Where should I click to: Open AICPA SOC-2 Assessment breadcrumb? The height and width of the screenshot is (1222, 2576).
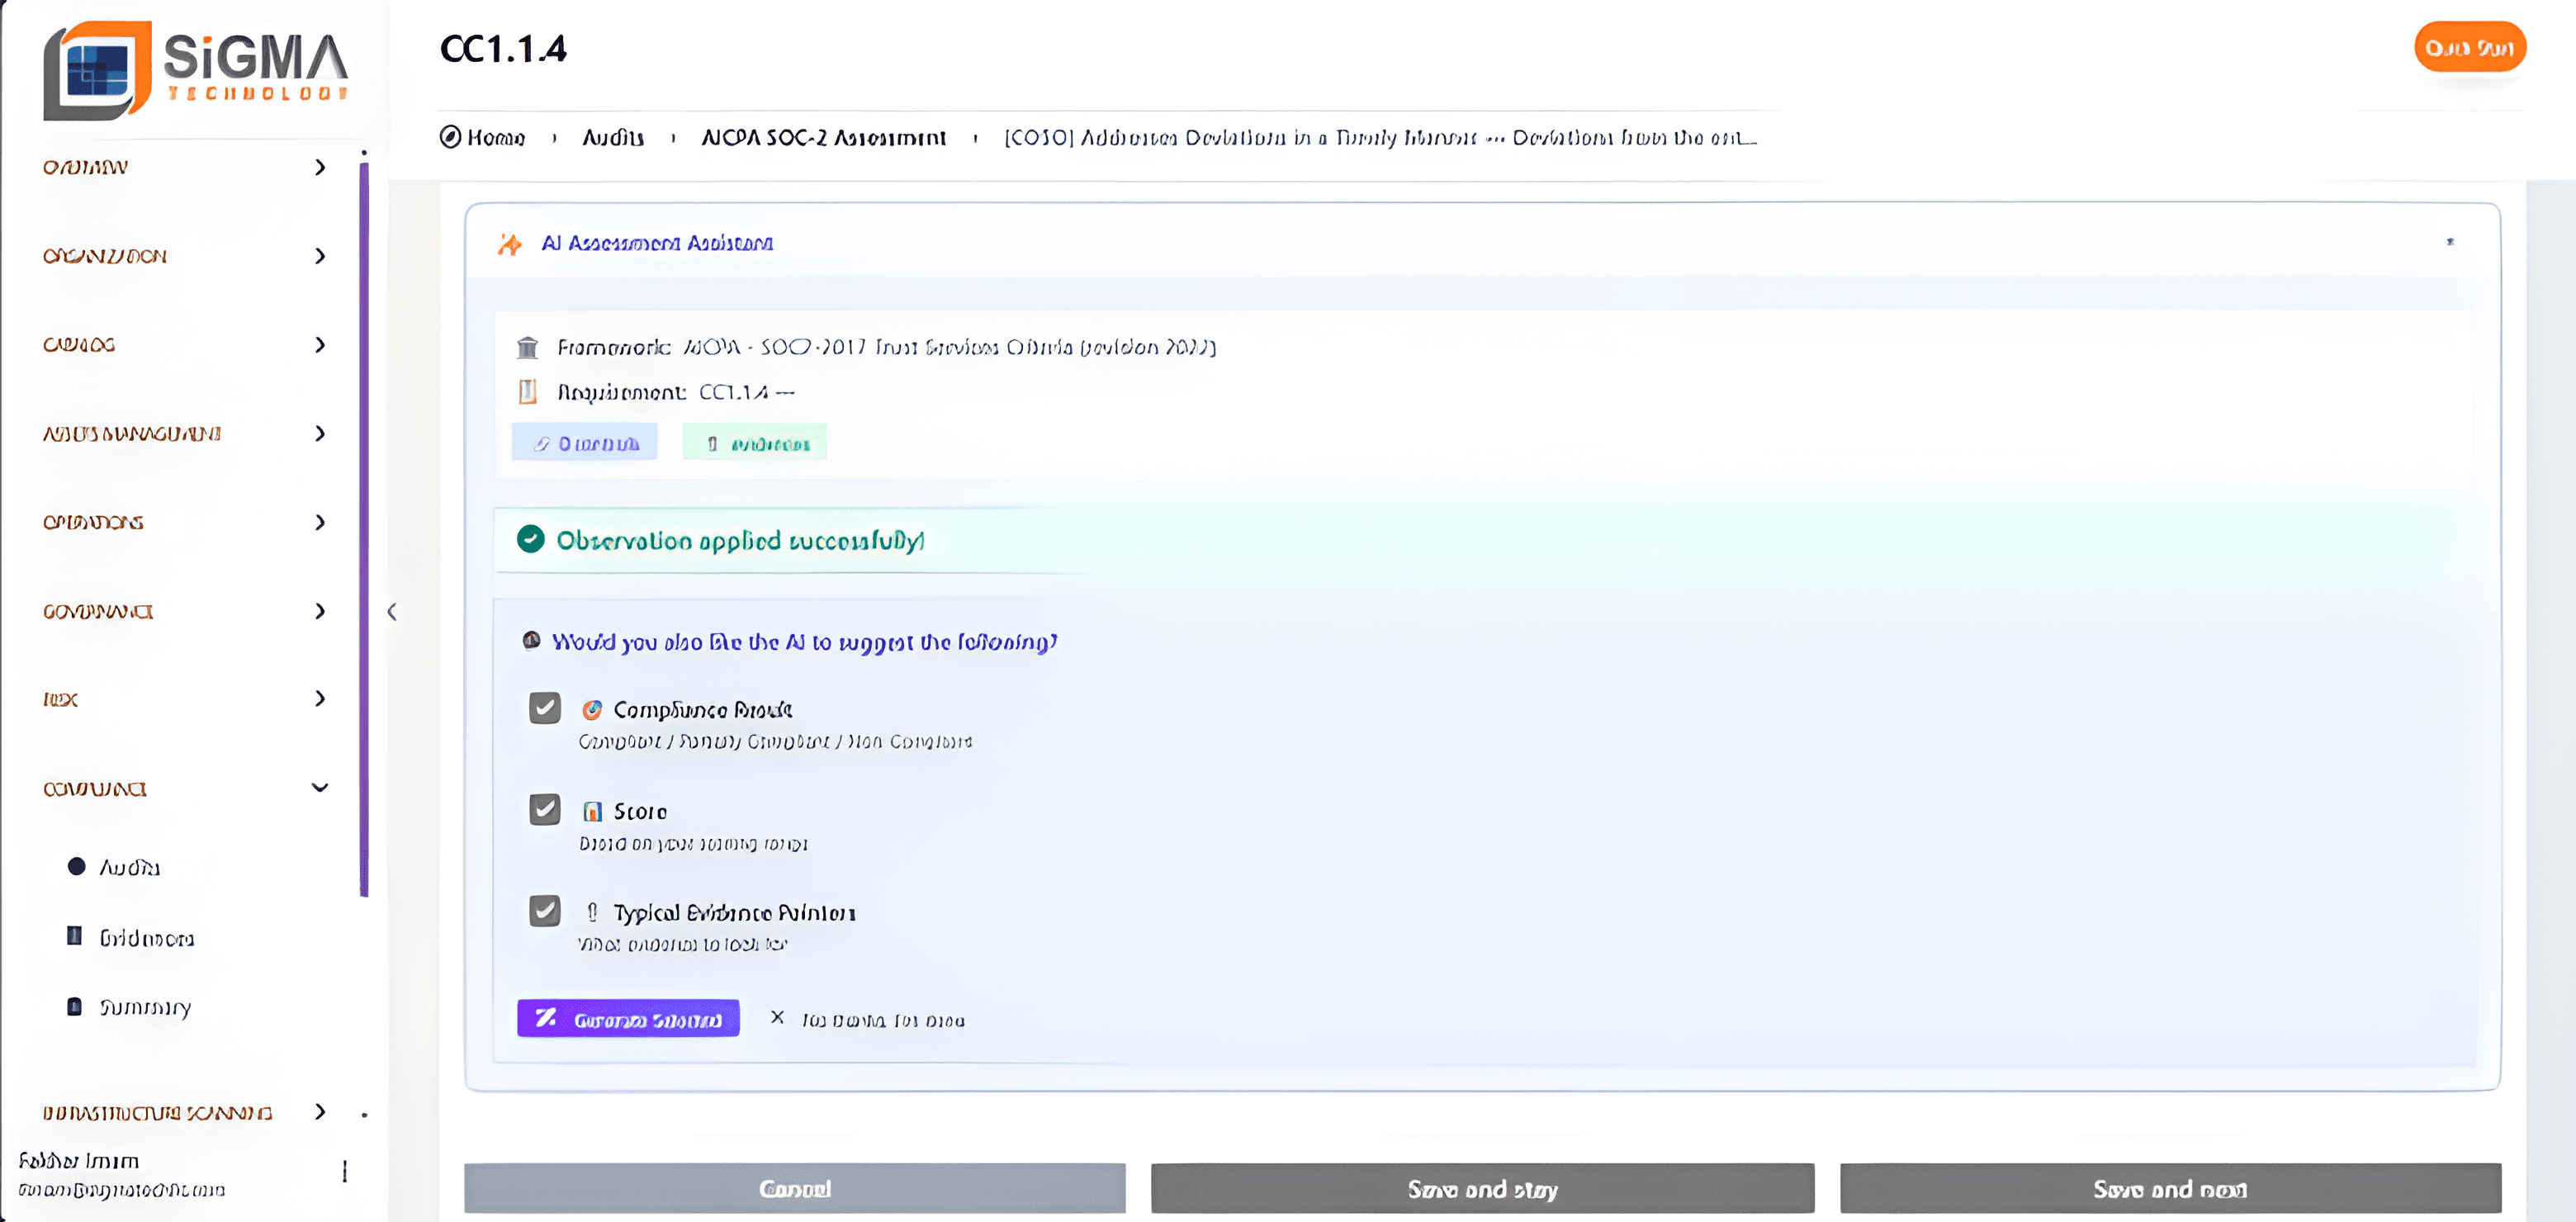[823, 137]
